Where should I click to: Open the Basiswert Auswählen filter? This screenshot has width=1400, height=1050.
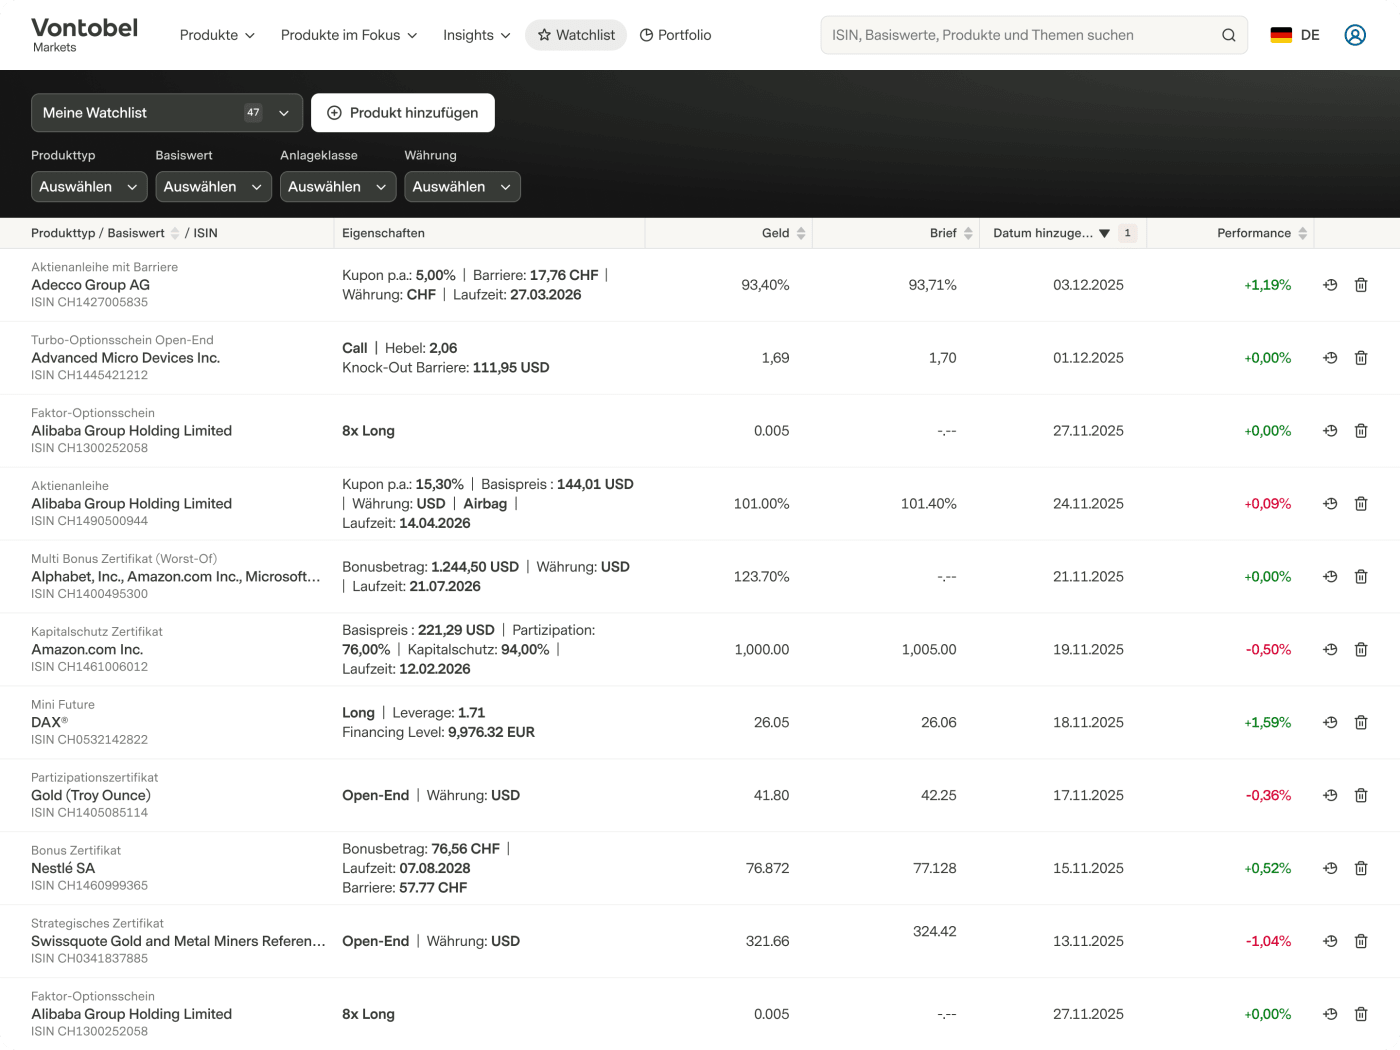[x=213, y=187]
